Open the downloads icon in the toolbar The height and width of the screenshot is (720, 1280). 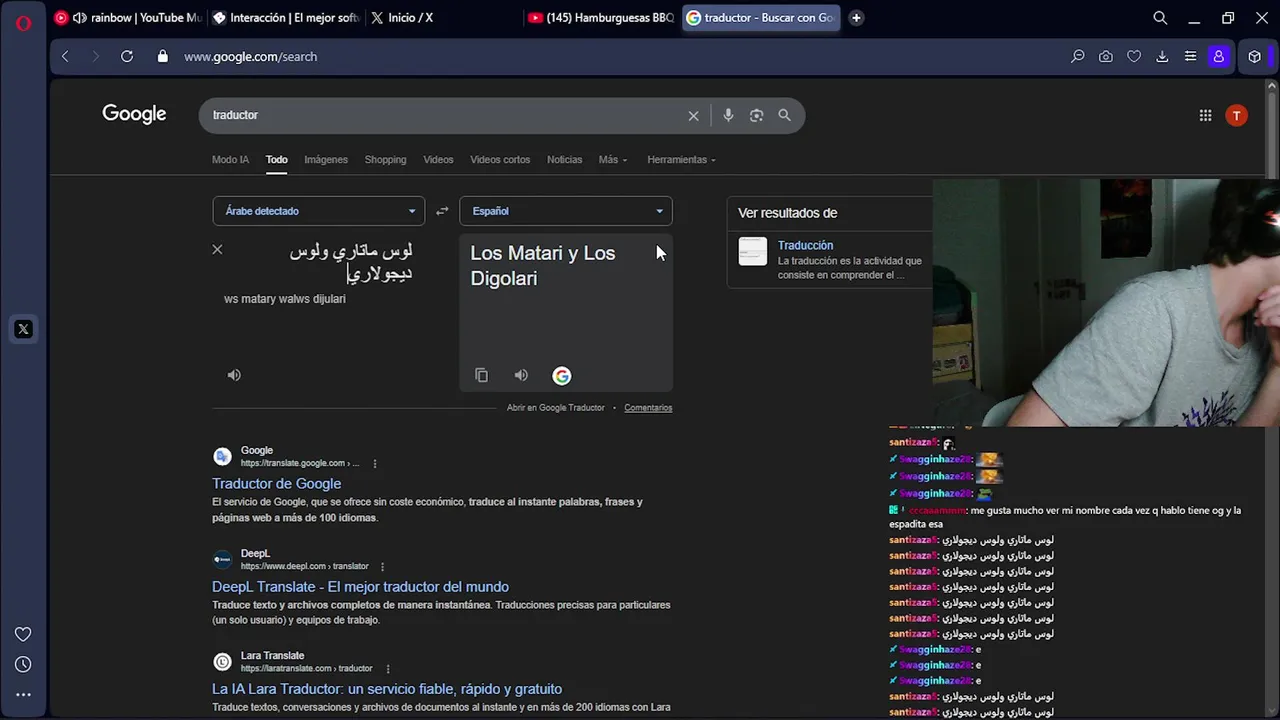tap(1162, 57)
